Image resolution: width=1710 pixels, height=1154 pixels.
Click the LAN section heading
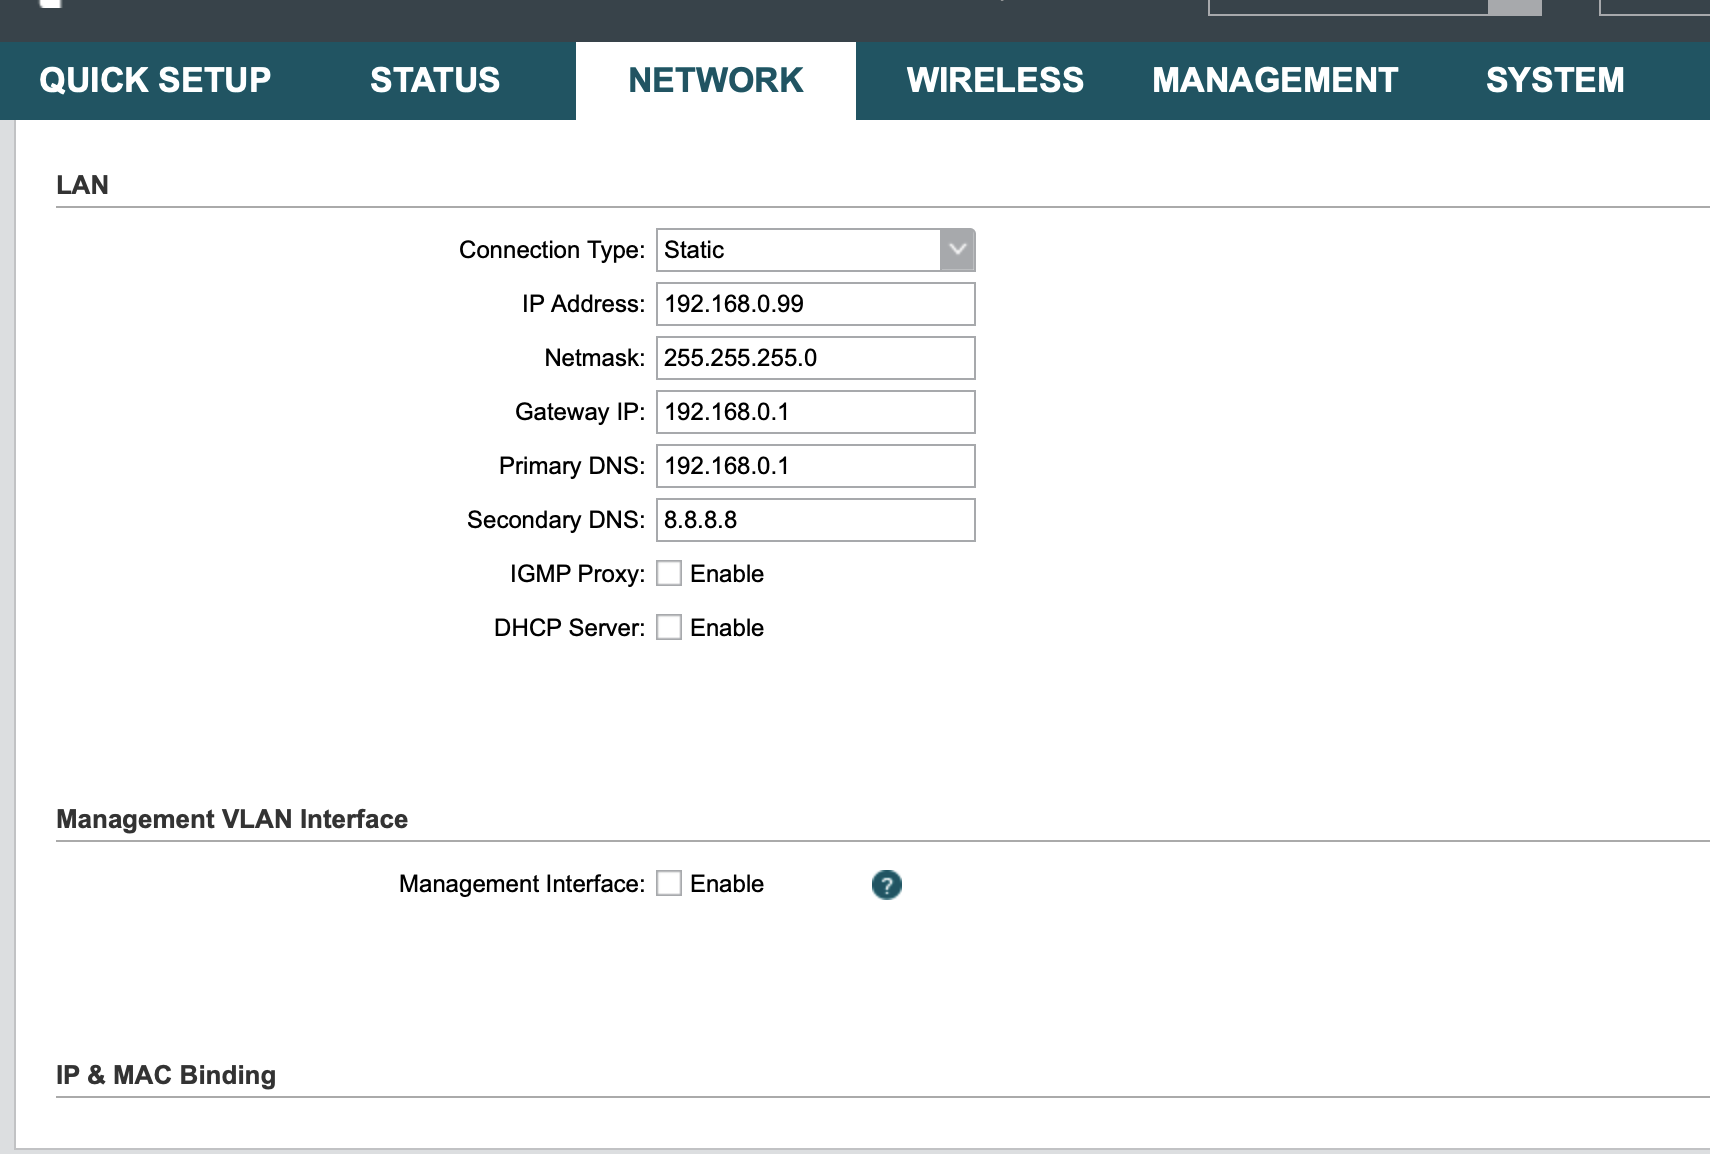pos(82,185)
